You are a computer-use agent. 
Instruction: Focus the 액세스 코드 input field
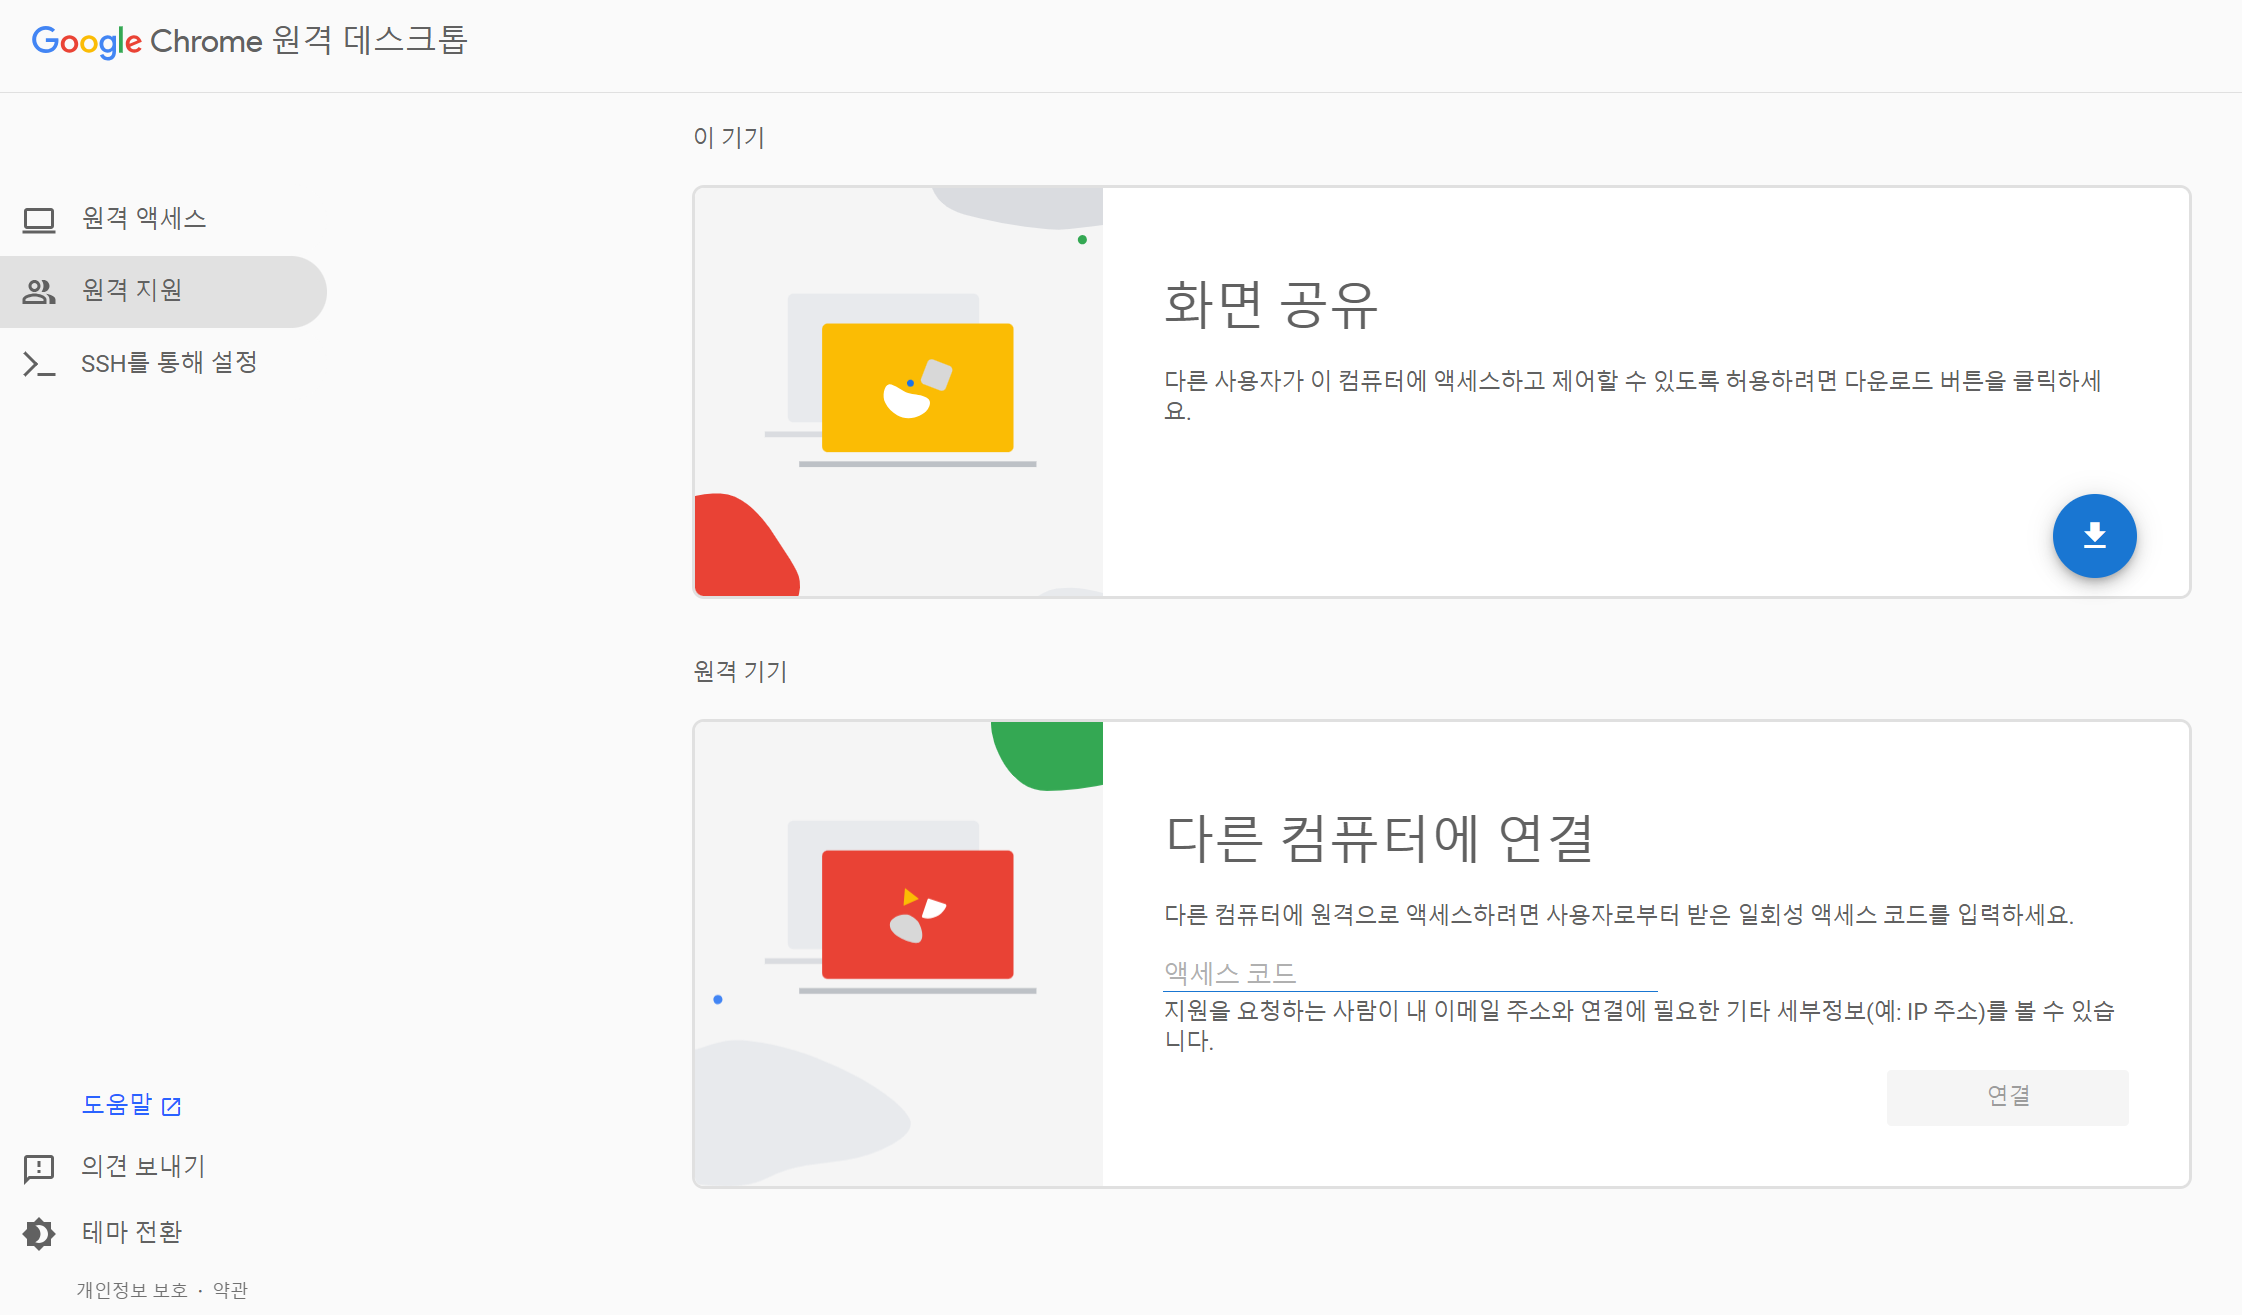pyautogui.click(x=1409, y=972)
